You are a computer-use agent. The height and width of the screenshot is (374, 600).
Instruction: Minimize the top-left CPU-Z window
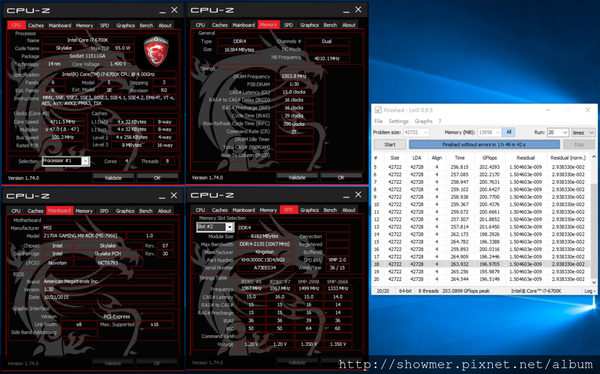click(x=162, y=11)
